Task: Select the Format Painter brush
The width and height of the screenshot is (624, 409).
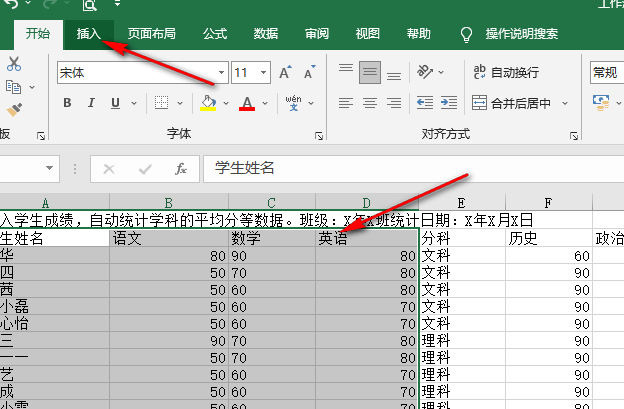Action: click(x=14, y=109)
